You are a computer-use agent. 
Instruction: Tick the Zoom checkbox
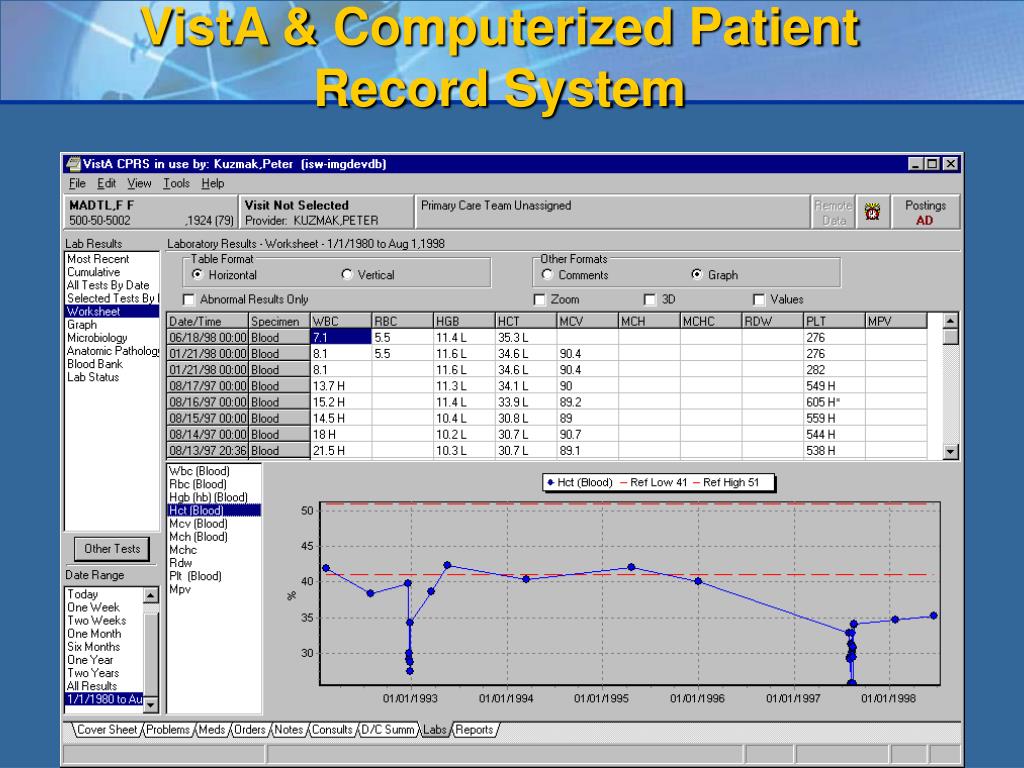(x=539, y=300)
